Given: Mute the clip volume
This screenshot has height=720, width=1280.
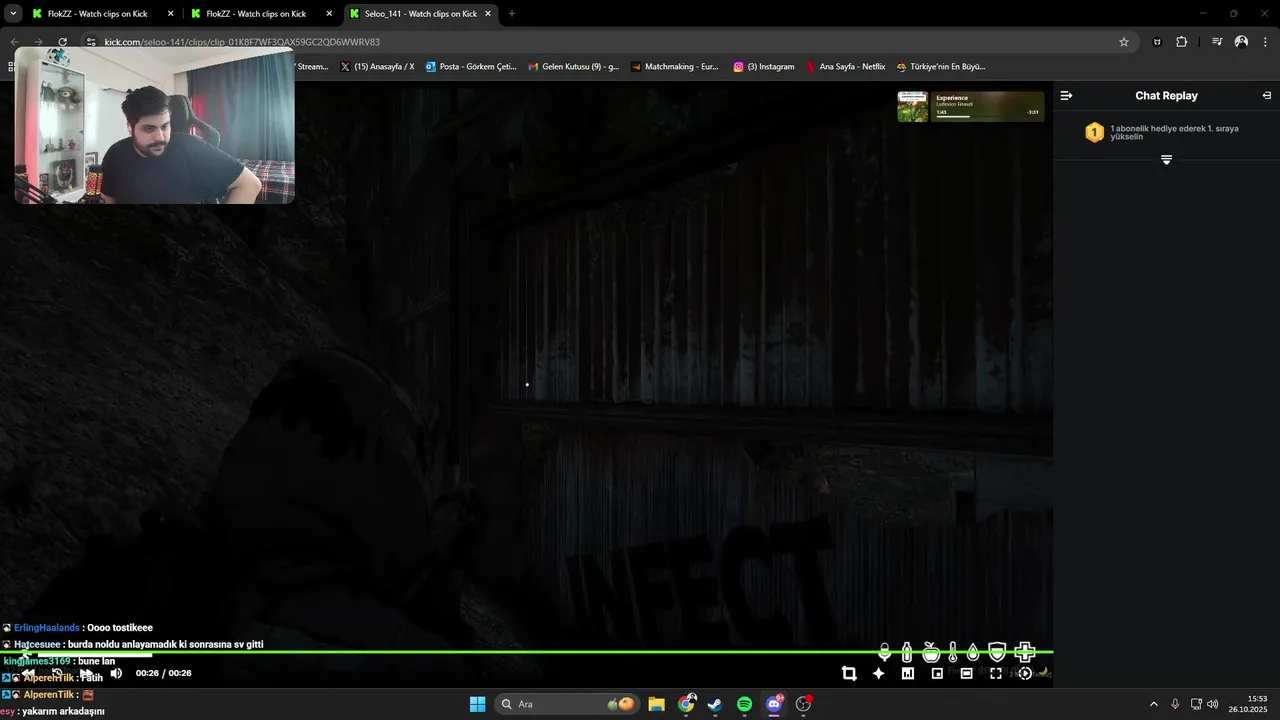Looking at the screenshot, I should [116, 673].
